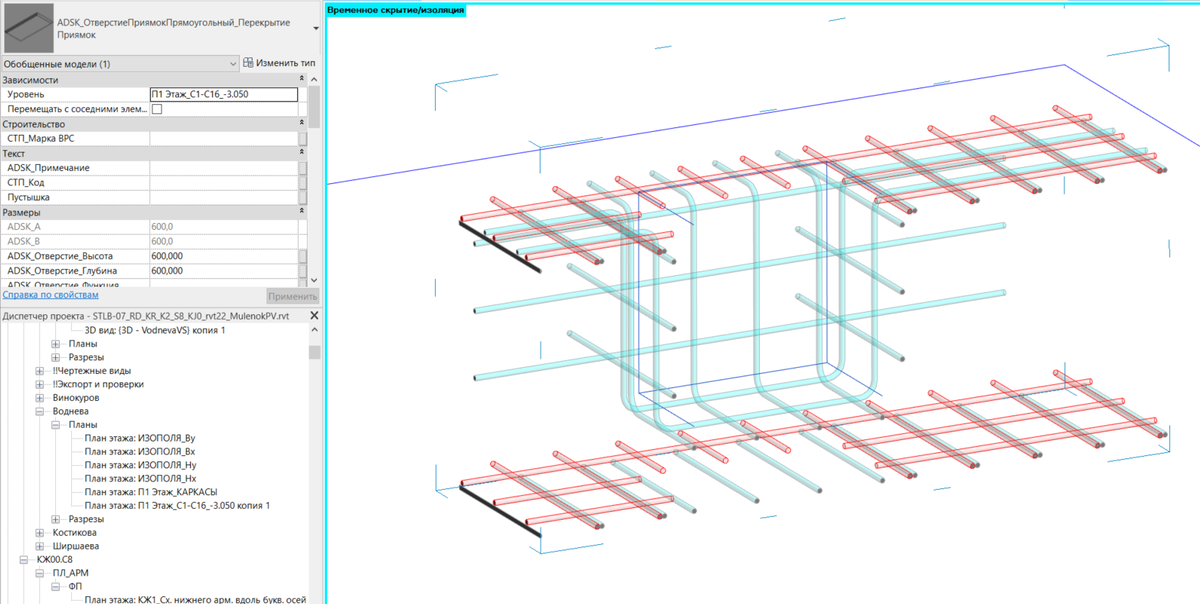Click the ADSK_Отверстие_Высота value field

[224, 256]
